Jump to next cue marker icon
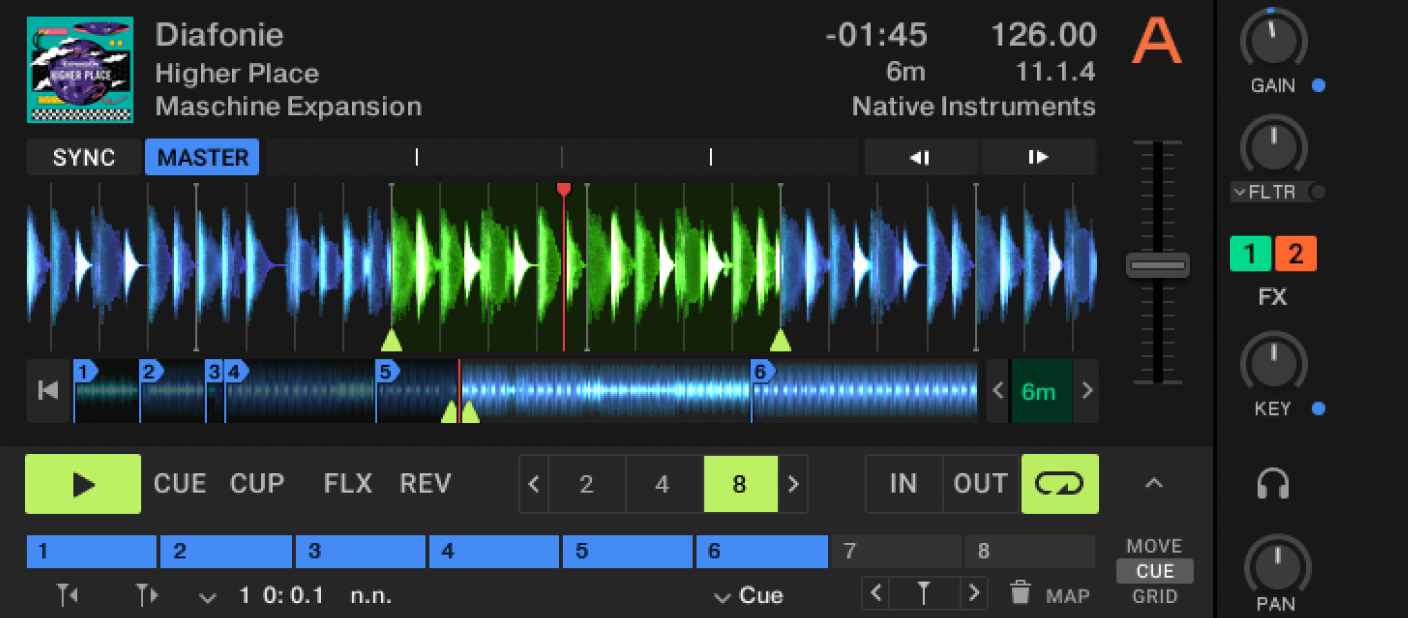The height and width of the screenshot is (618, 1408). coord(147,596)
